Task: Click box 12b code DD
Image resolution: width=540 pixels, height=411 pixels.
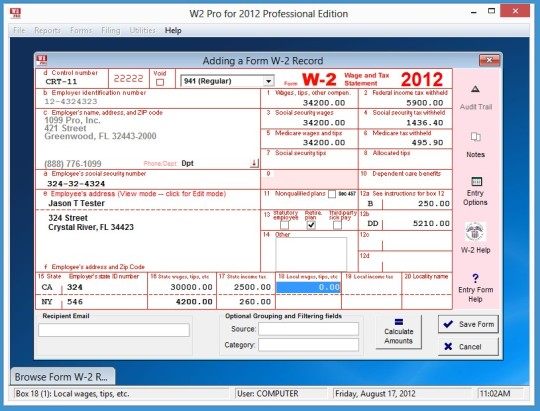Action: point(372,224)
